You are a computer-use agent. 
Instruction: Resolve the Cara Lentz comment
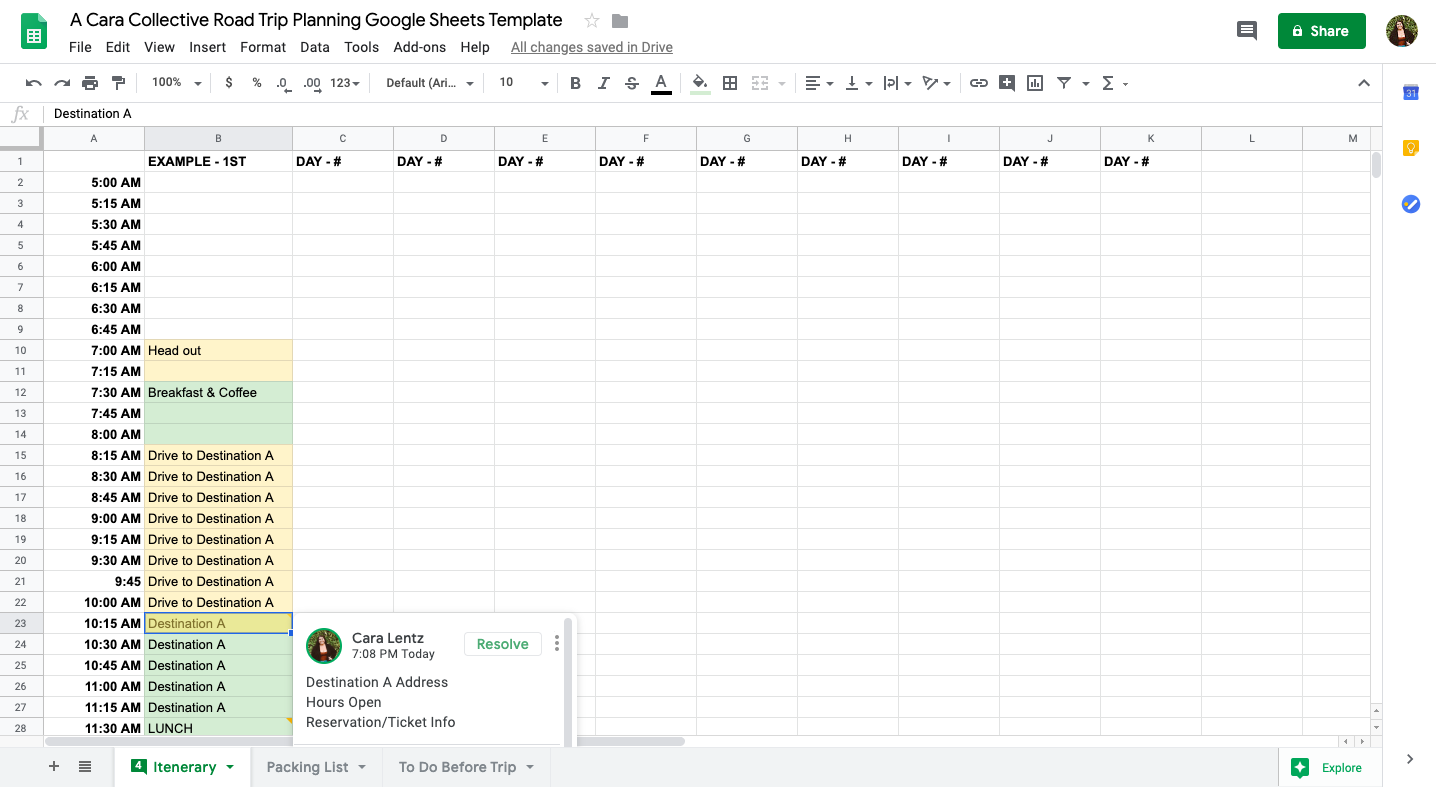[502, 644]
